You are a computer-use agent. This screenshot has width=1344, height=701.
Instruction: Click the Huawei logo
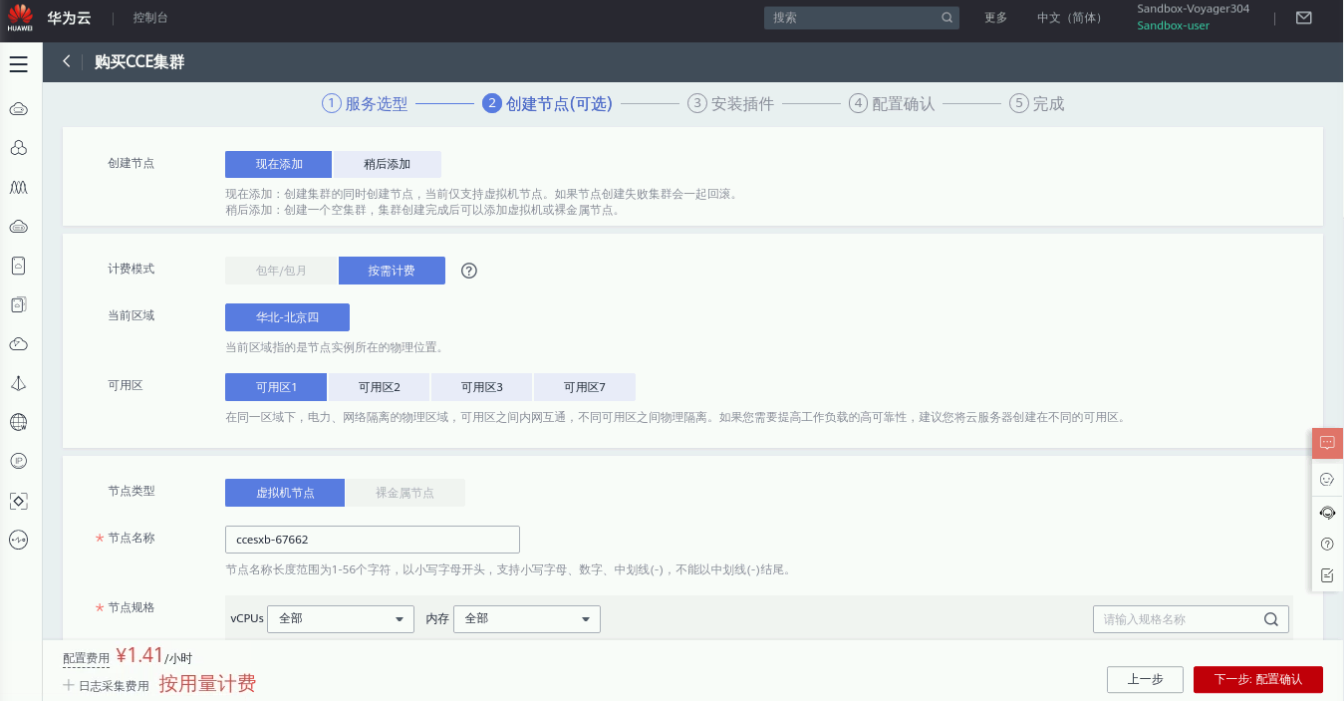pos(20,20)
